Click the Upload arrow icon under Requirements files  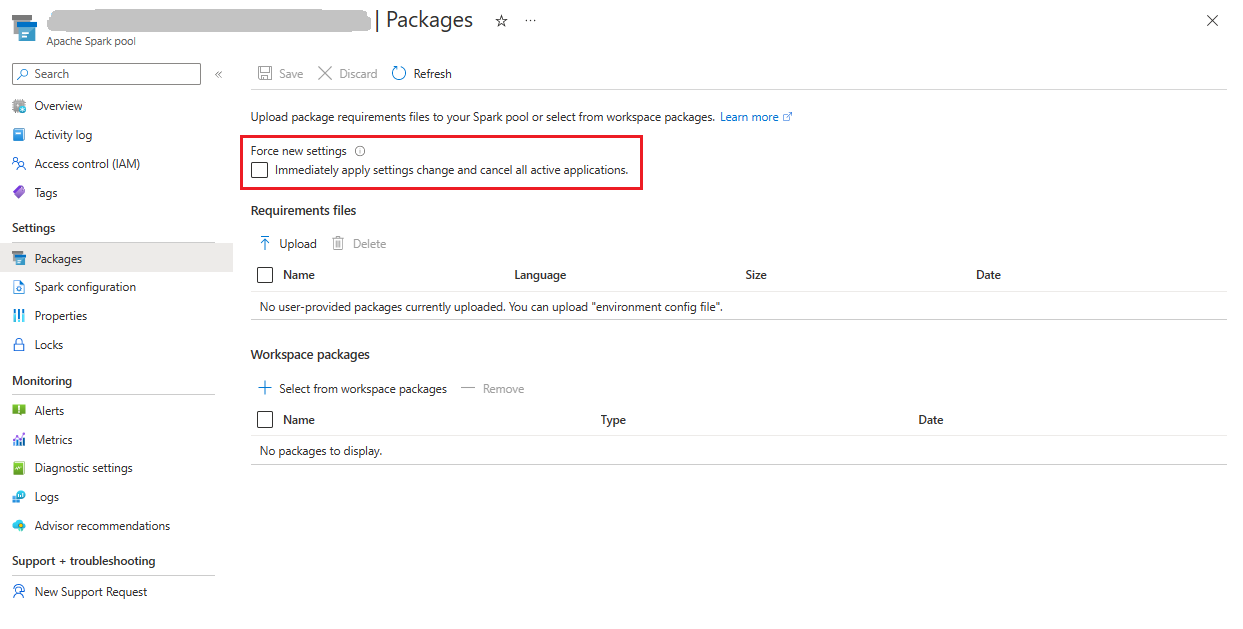(x=265, y=243)
